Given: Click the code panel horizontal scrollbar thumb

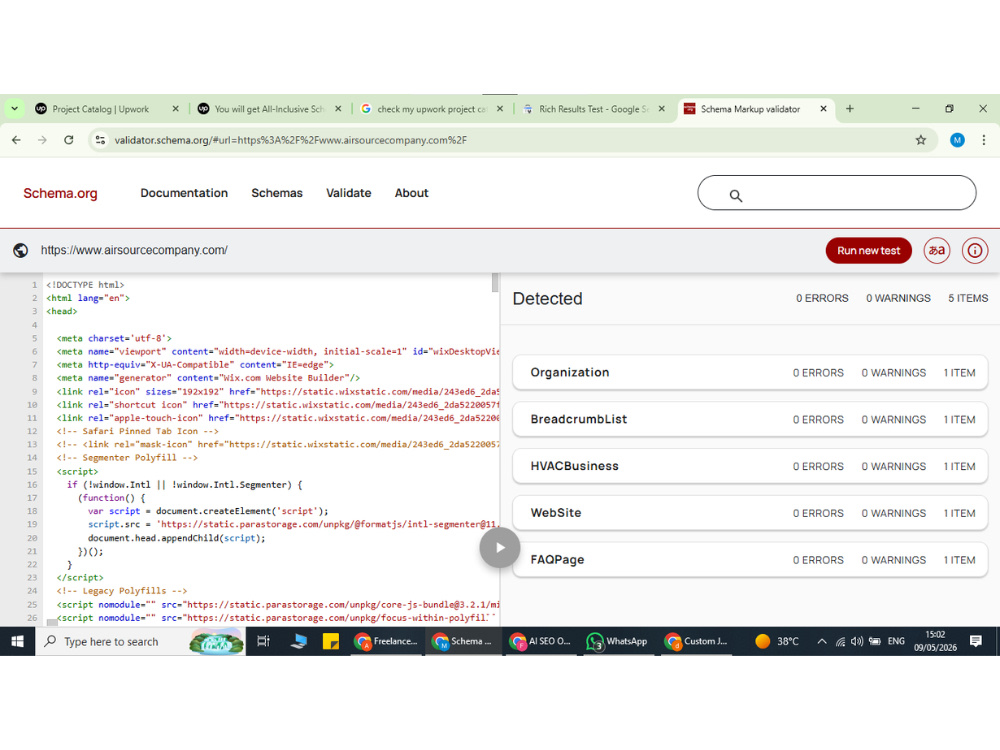Looking at the screenshot, I should [52, 622].
